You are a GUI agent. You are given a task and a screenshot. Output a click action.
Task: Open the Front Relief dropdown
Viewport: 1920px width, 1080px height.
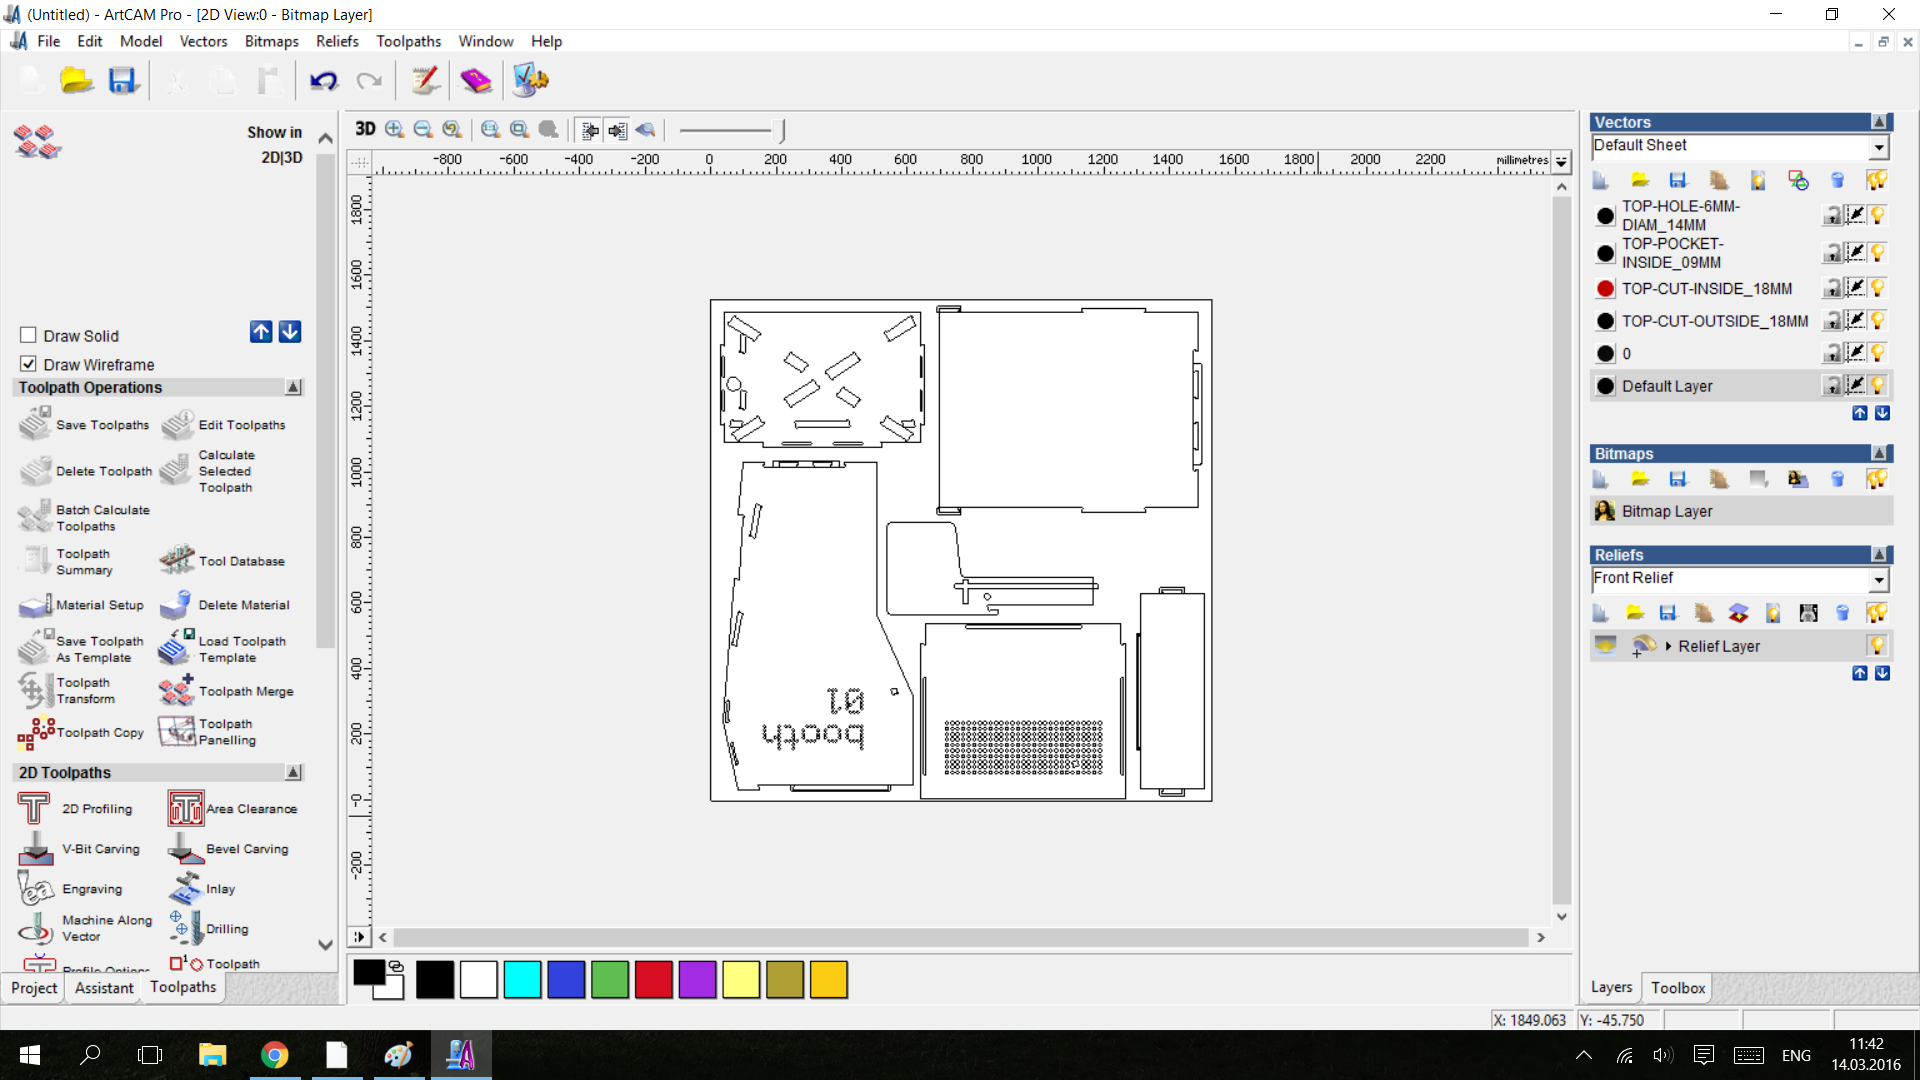point(1879,579)
